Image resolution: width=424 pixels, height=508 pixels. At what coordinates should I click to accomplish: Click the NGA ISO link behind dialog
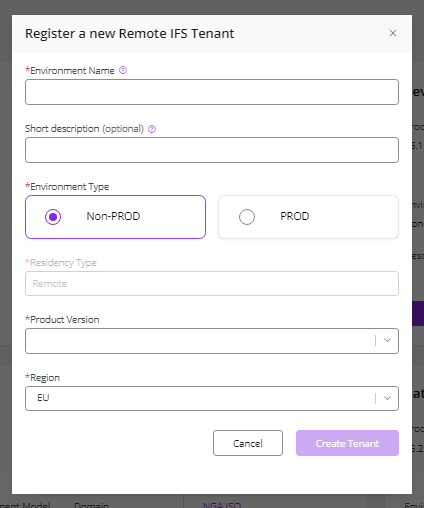[x=222, y=505]
